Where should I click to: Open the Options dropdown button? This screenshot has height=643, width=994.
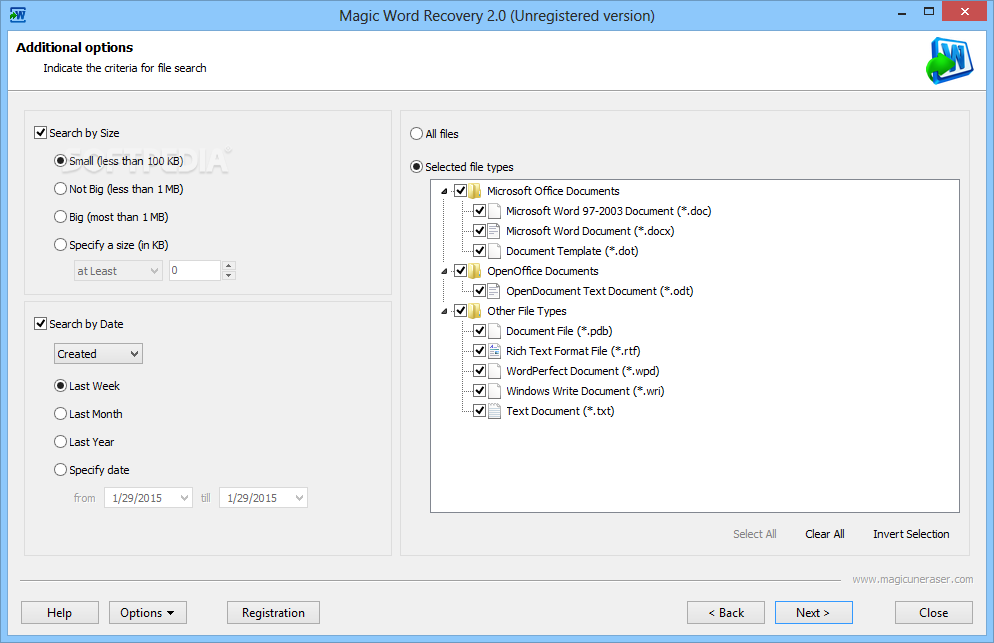pyautogui.click(x=148, y=613)
